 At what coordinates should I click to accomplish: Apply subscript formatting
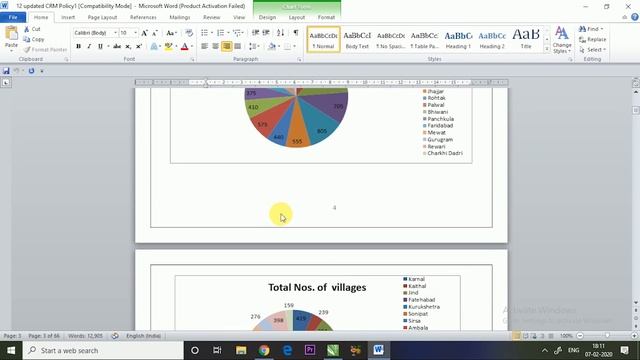[x=128, y=46]
